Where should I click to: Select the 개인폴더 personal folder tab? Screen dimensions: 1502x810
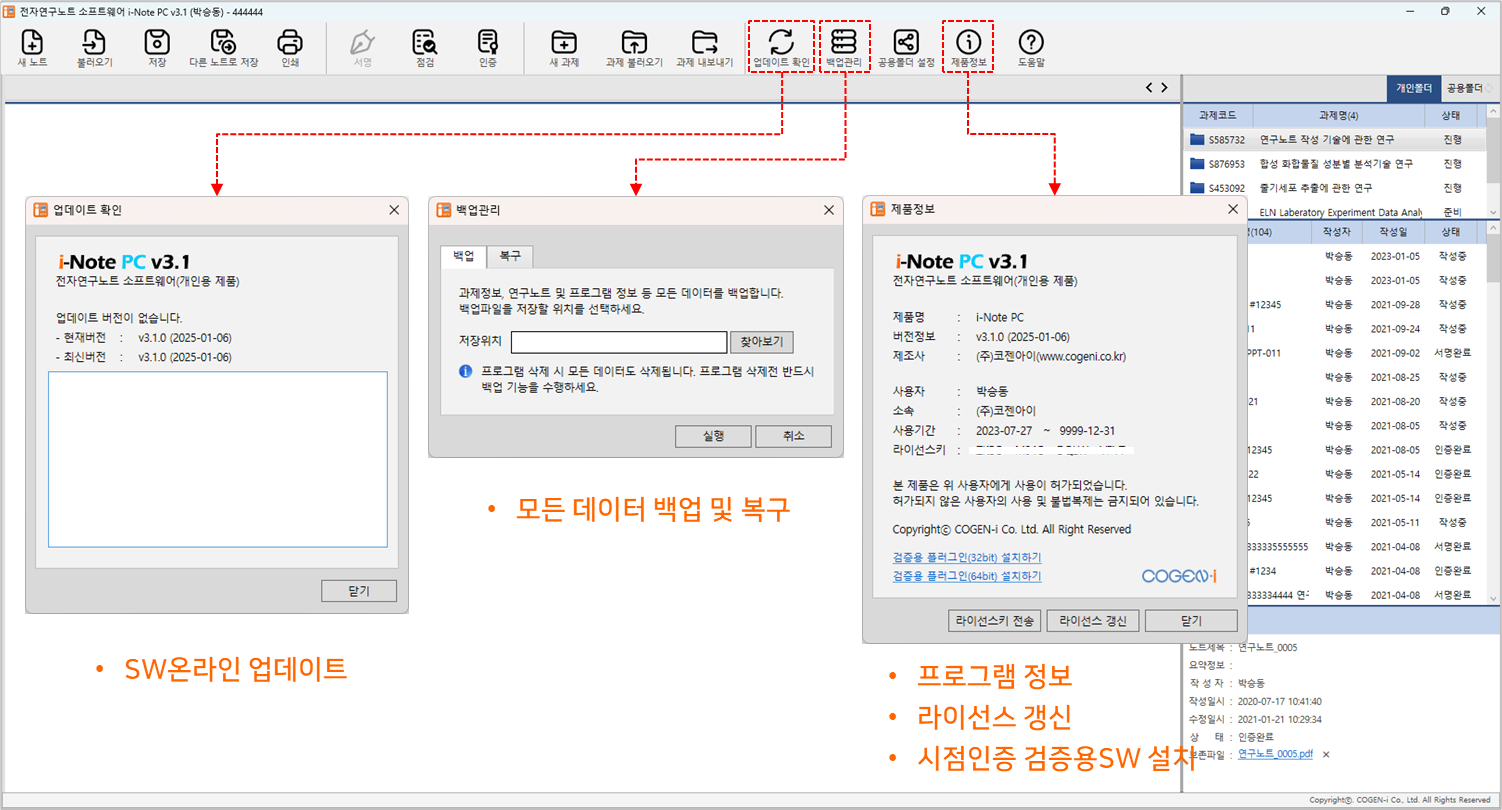1414,88
